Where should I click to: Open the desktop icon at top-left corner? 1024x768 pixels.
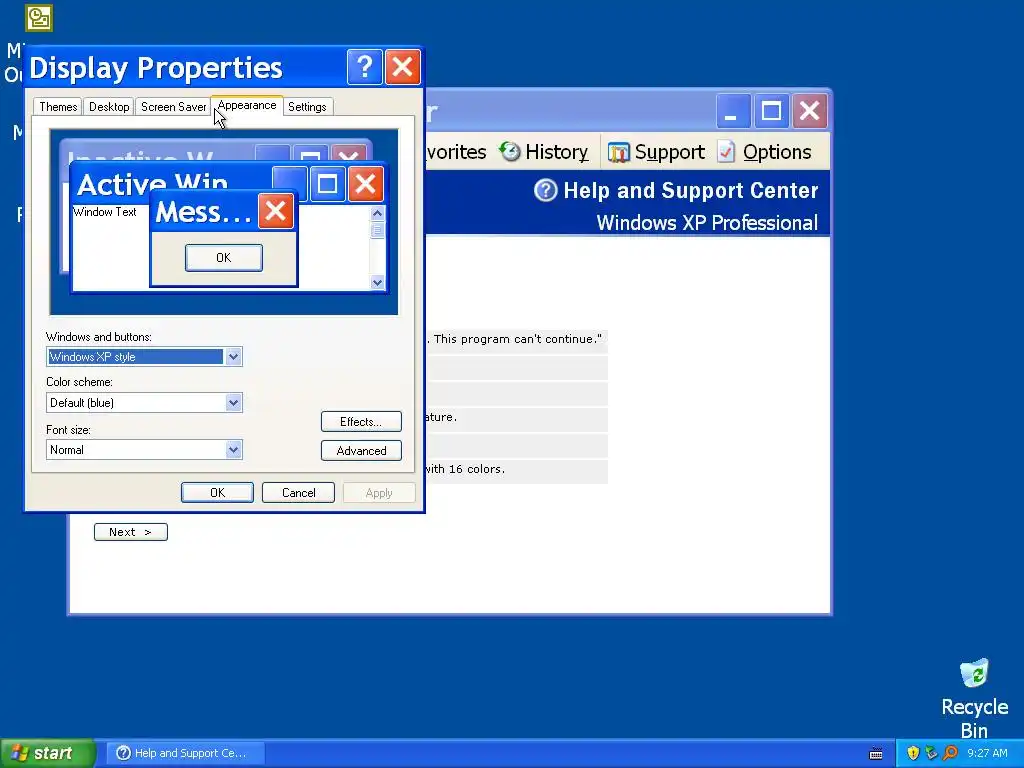(39, 18)
